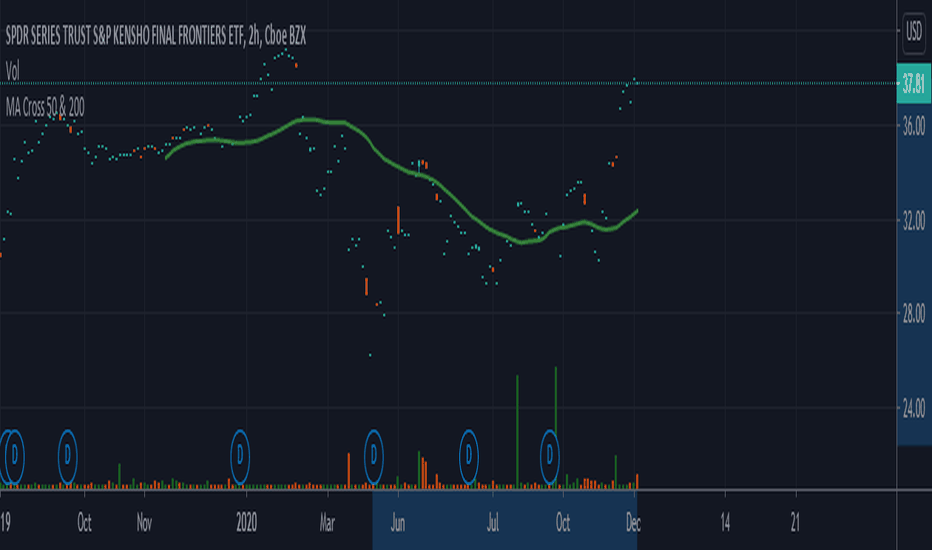Open the dividend marker nearest the Jun label

(x=374, y=456)
